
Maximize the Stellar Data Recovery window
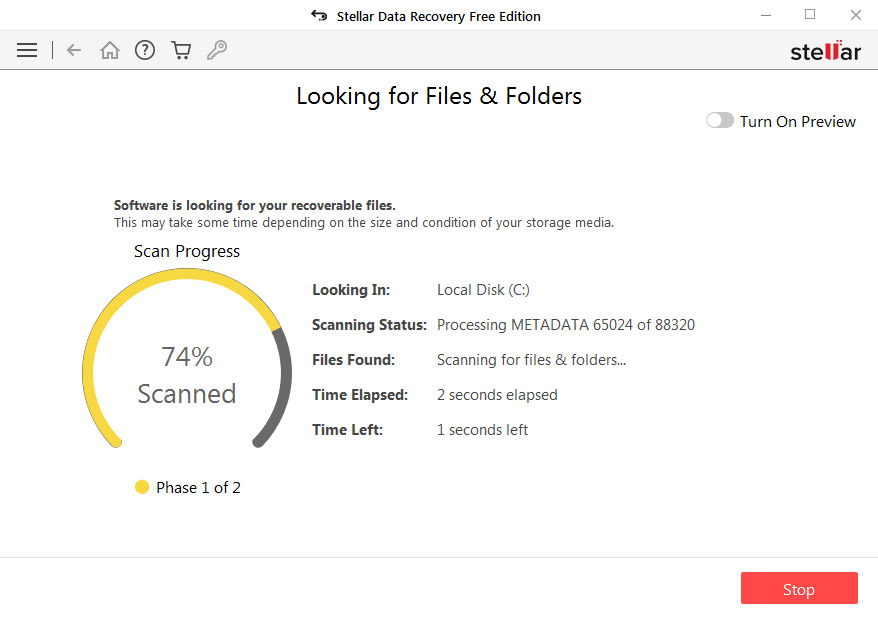810,15
